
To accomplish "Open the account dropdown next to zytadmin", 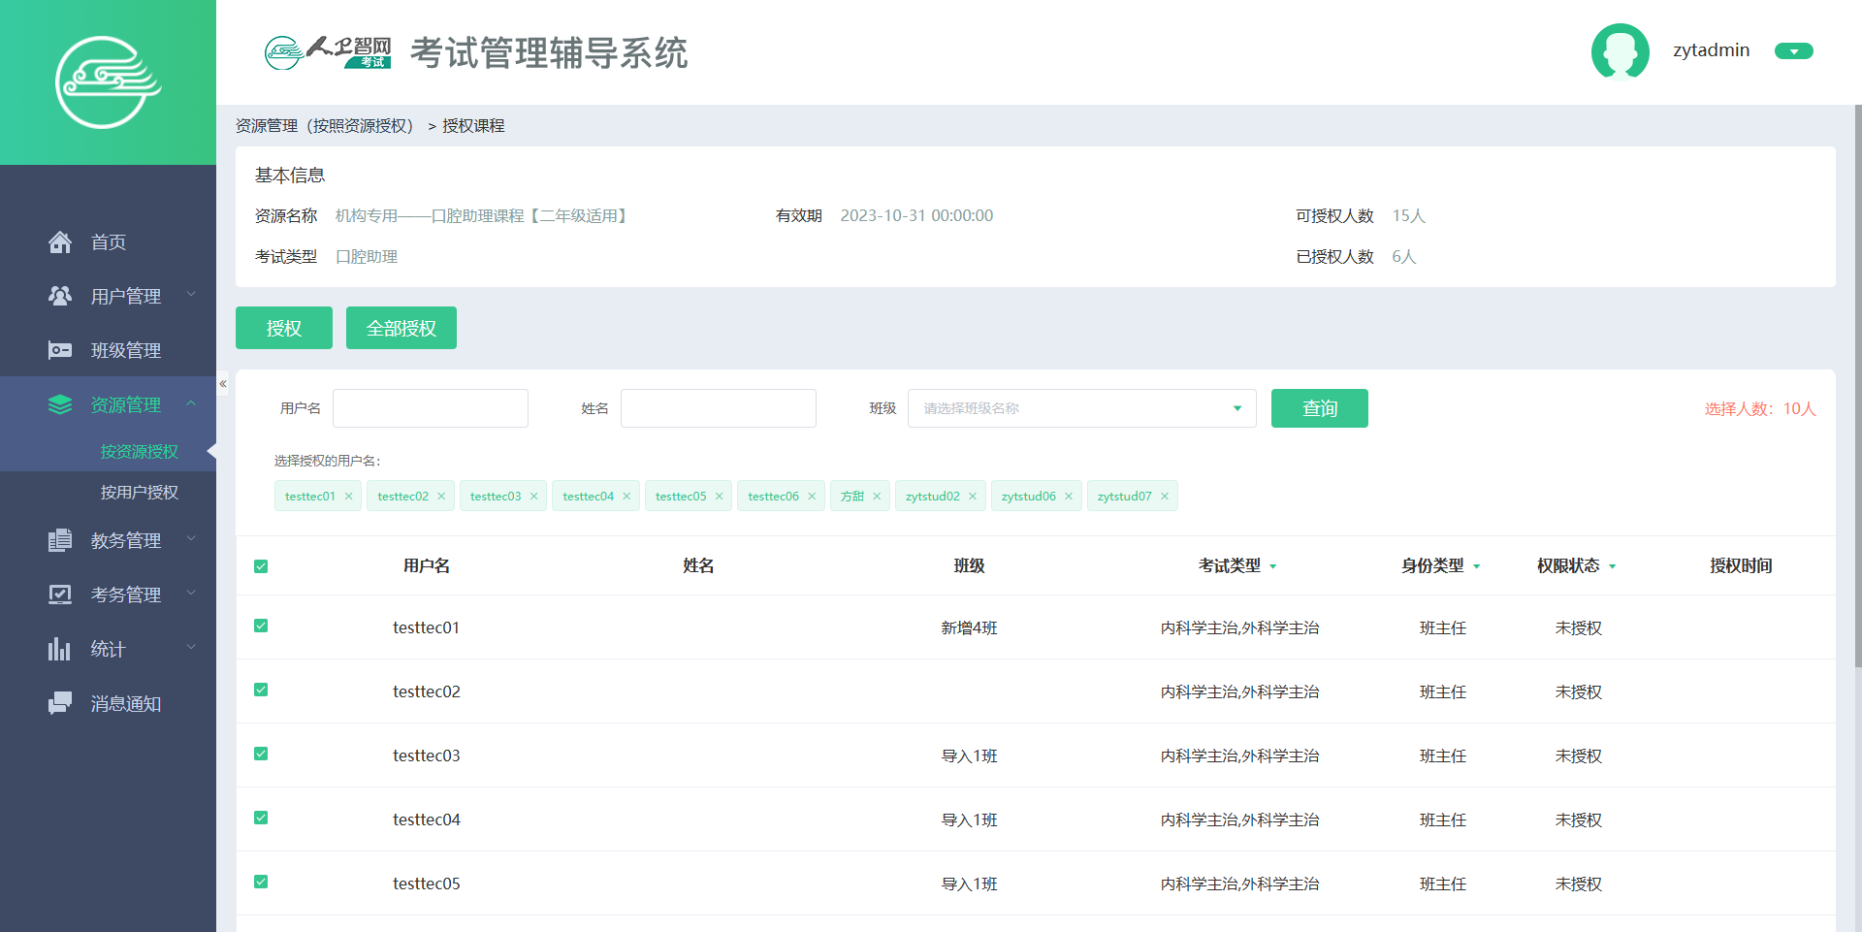I will coord(1794,51).
